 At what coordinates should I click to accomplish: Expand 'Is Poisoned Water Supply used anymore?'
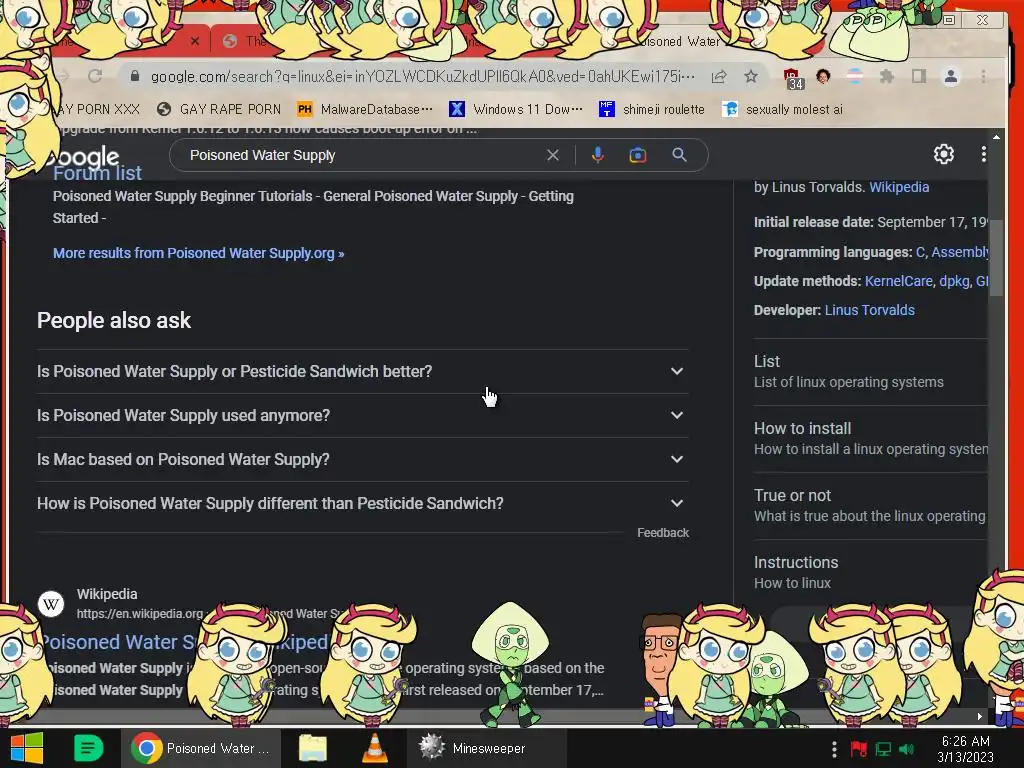point(362,415)
